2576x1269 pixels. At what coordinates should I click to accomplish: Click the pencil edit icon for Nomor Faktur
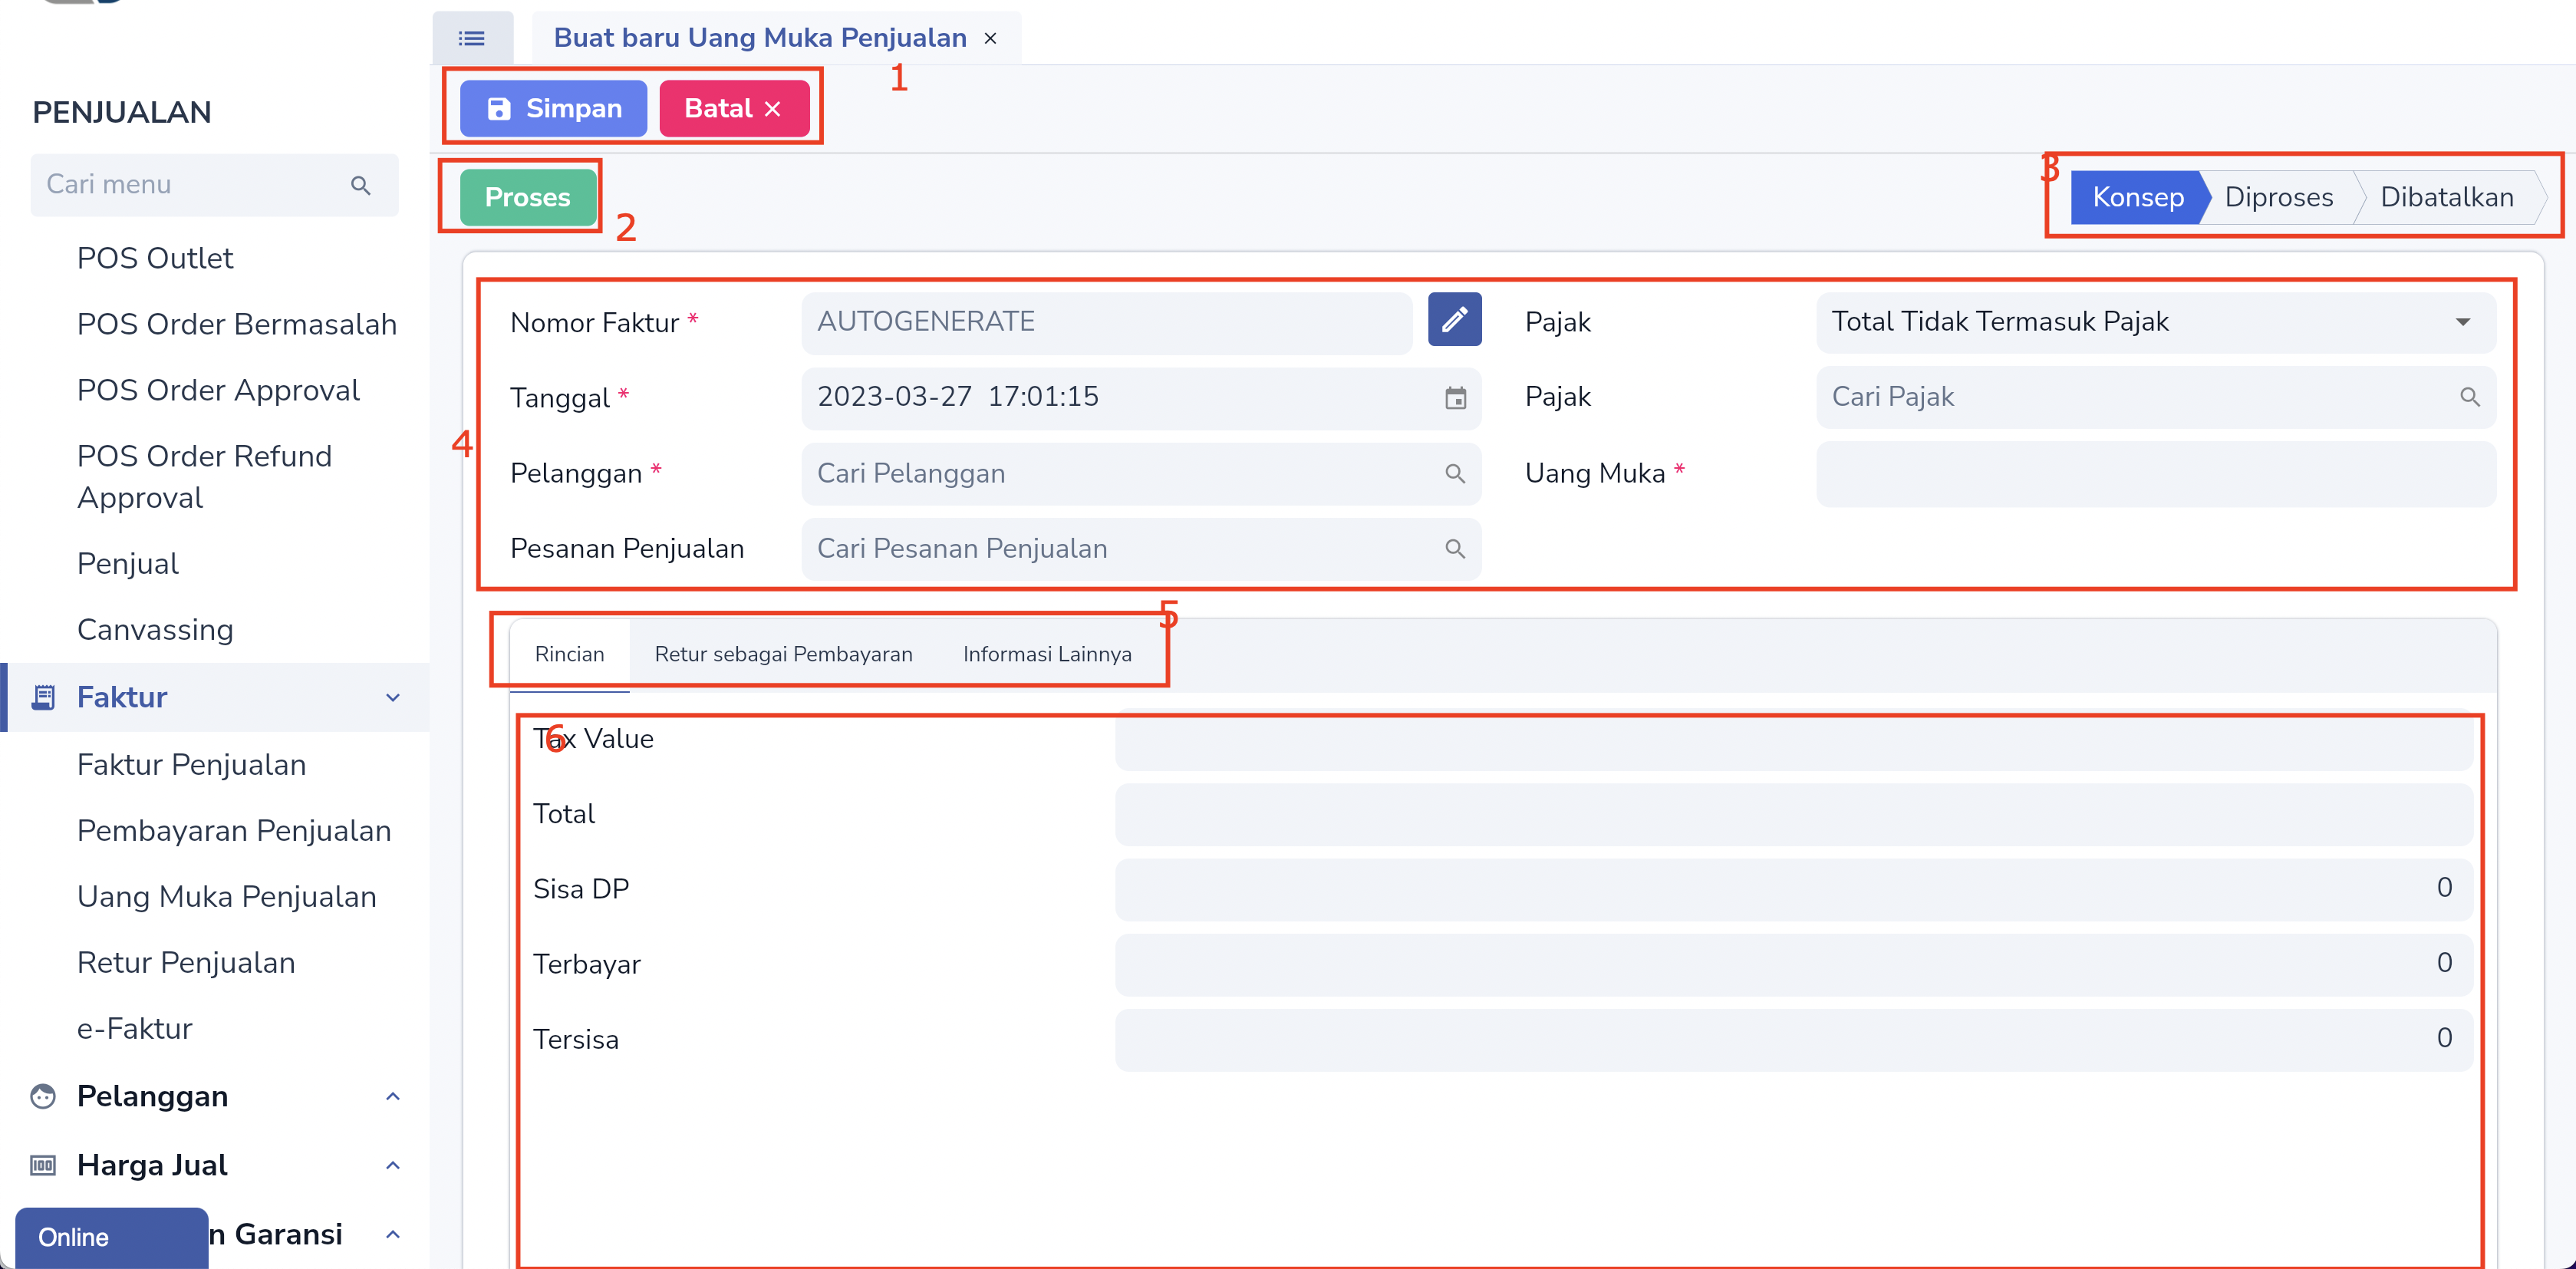[x=1454, y=320]
